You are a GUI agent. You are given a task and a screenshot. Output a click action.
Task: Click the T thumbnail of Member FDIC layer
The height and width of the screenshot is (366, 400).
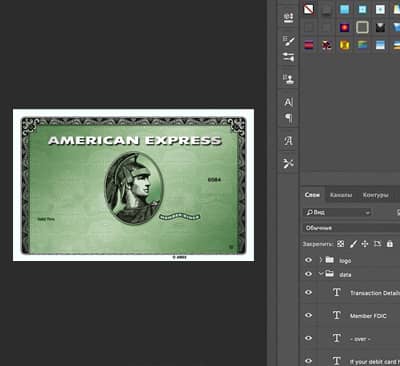337,315
